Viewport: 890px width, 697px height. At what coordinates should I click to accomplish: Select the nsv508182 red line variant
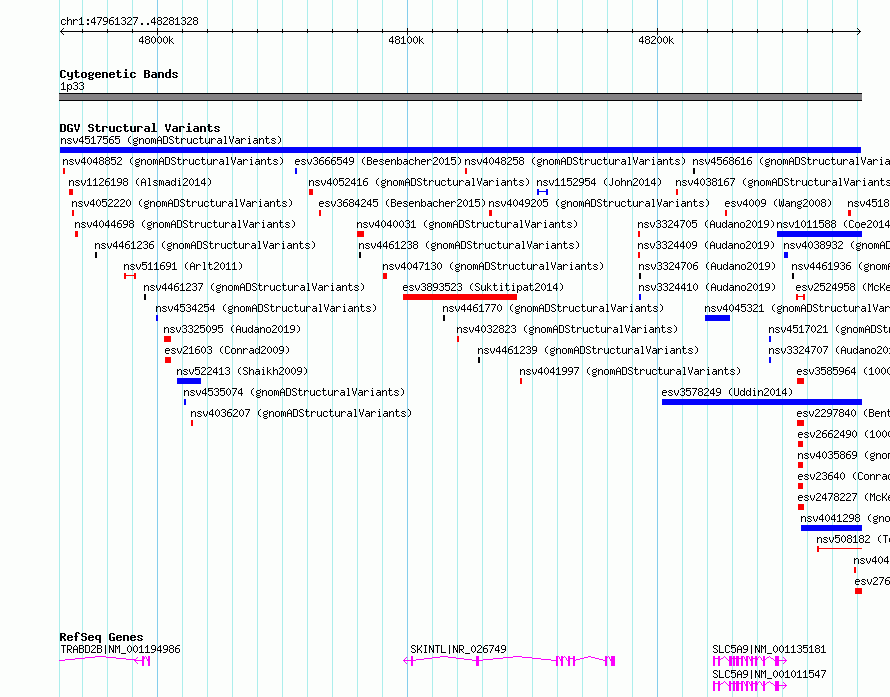[x=839, y=549]
